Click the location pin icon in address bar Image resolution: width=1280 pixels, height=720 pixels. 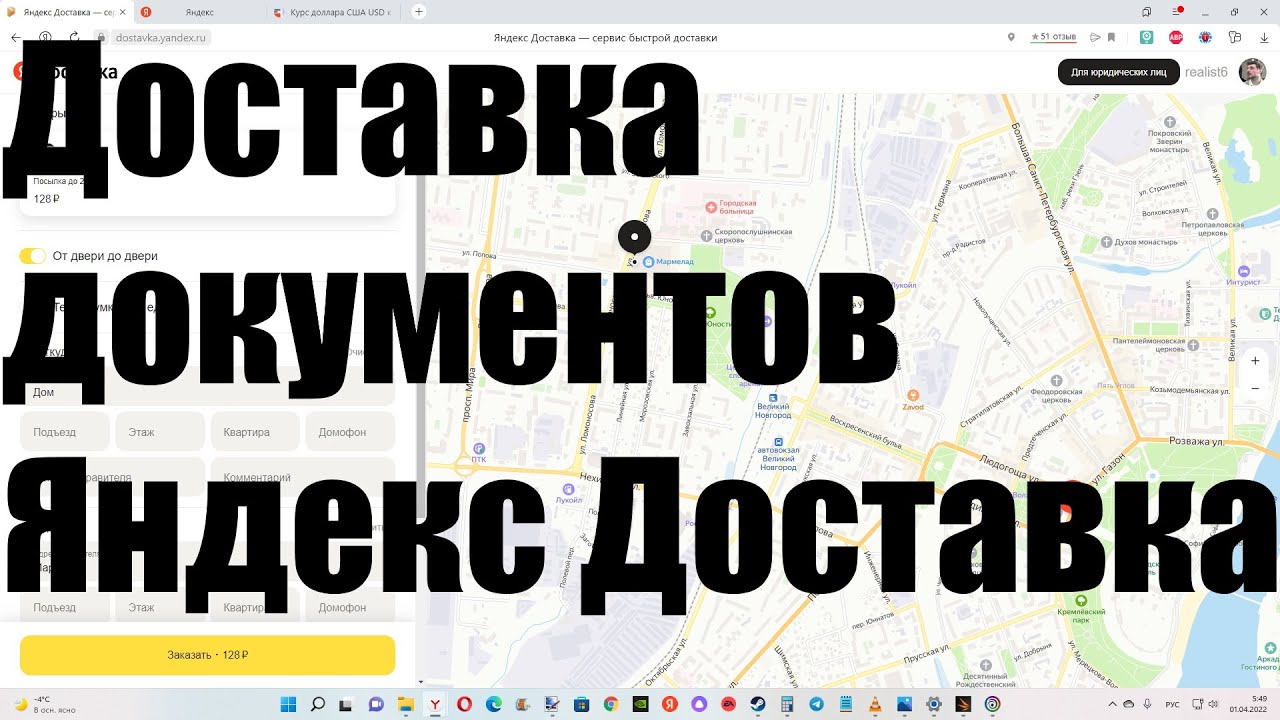1011,38
